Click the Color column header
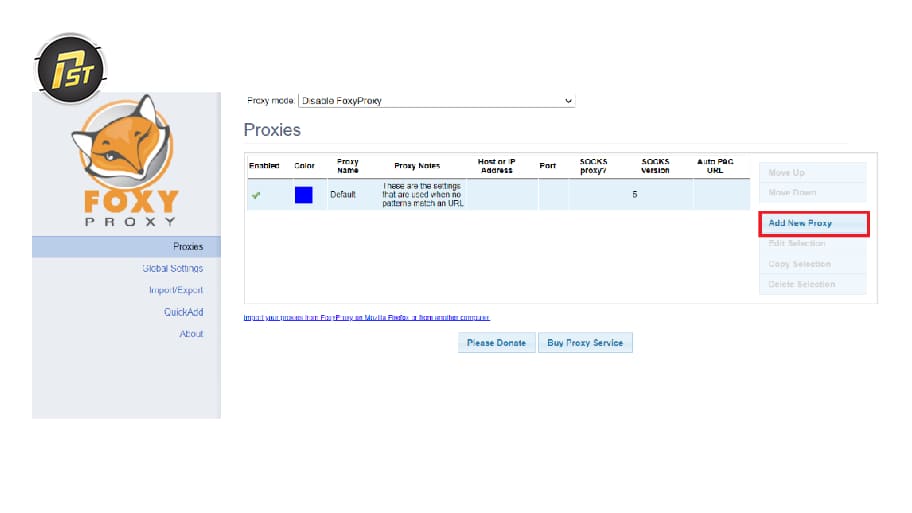 click(x=304, y=166)
